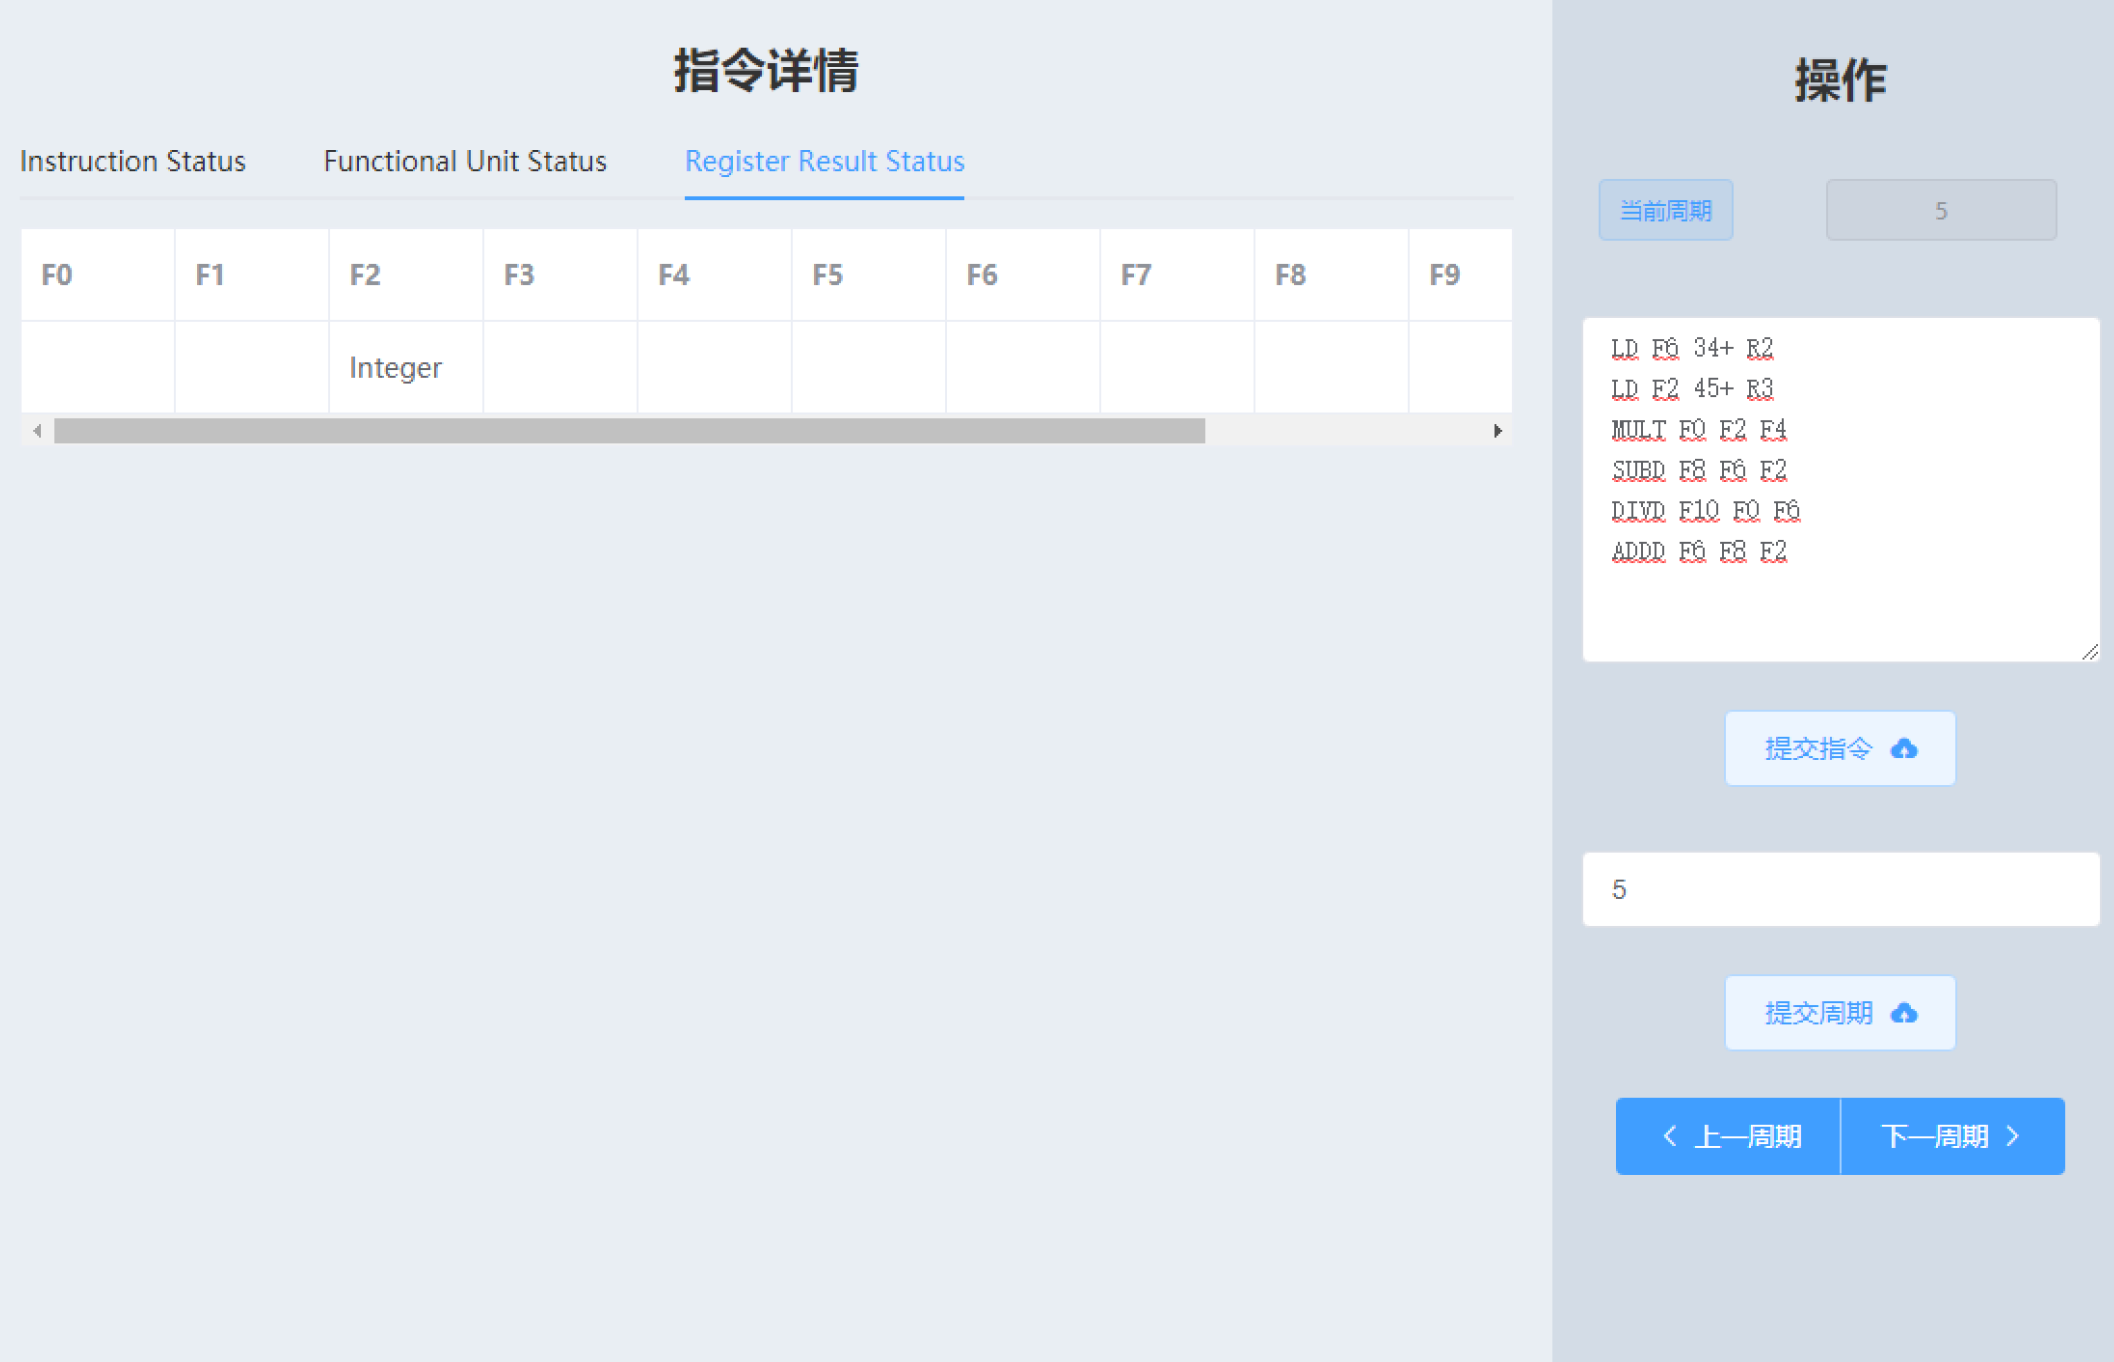
Task: Click the right chevron icon beside 下一周期
Action: click(2013, 1136)
